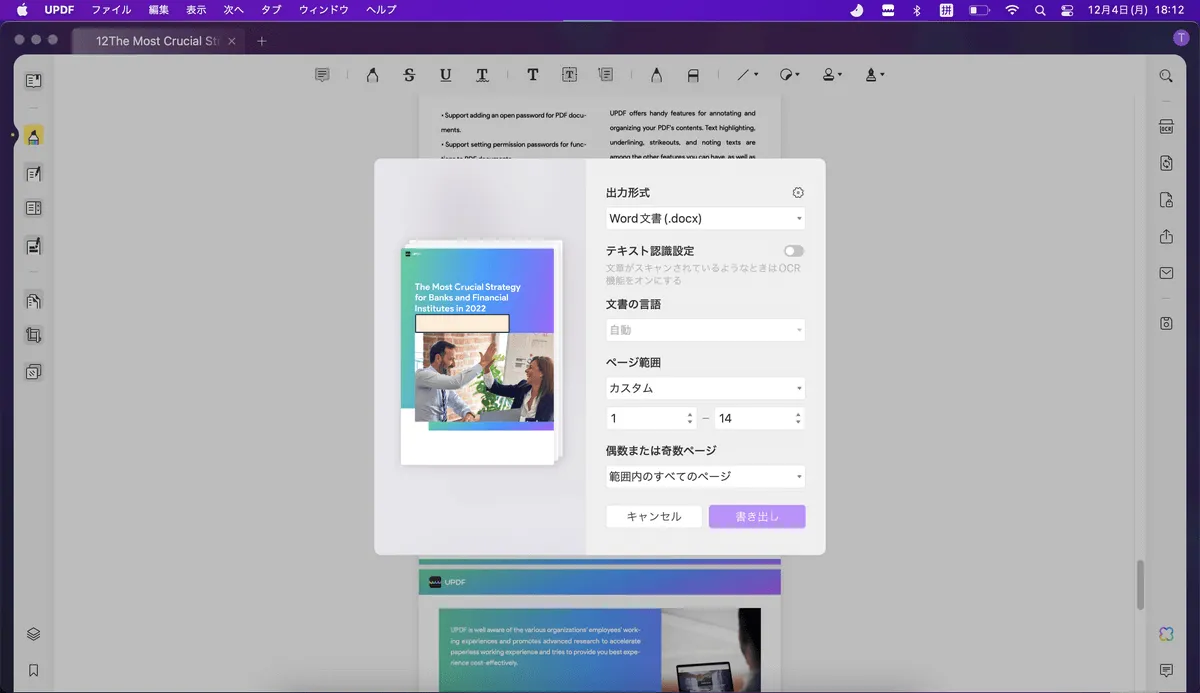Open the ページ範囲 カスタム dropdown
This screenshot has height=693, width=1200.
(x=705, y=388)
